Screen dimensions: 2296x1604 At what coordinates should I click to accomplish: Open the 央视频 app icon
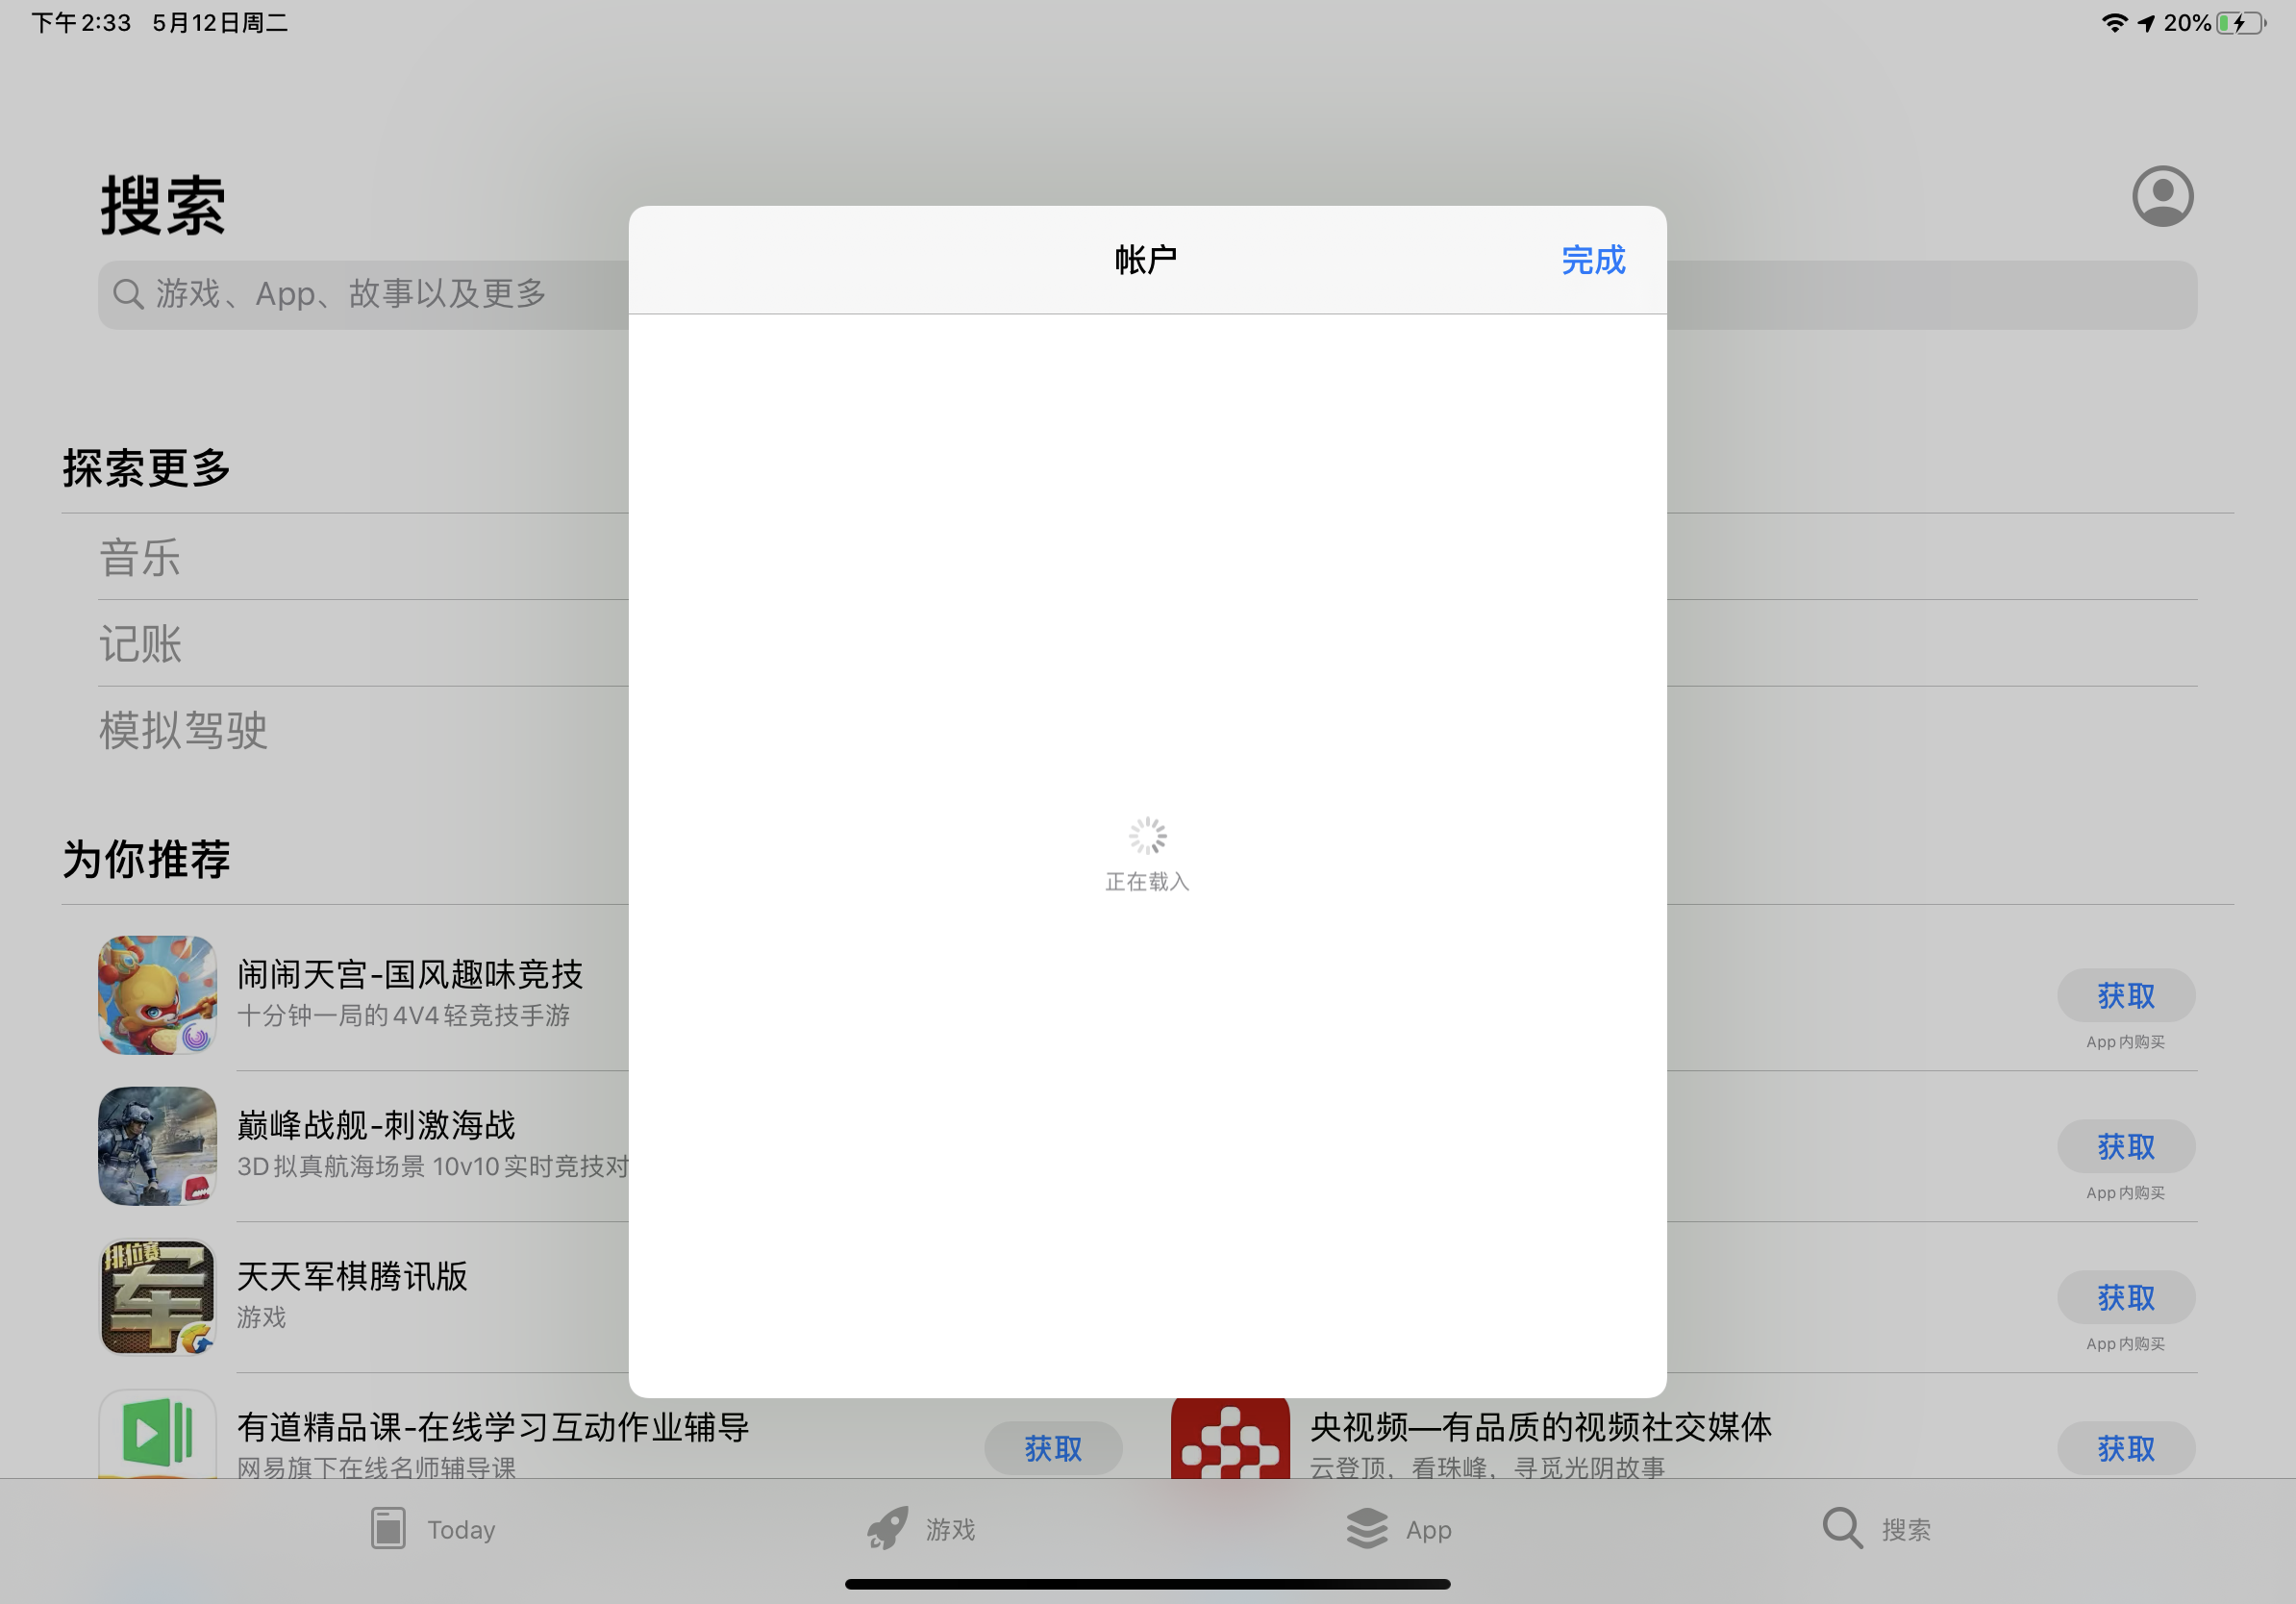[1229, 1438]
